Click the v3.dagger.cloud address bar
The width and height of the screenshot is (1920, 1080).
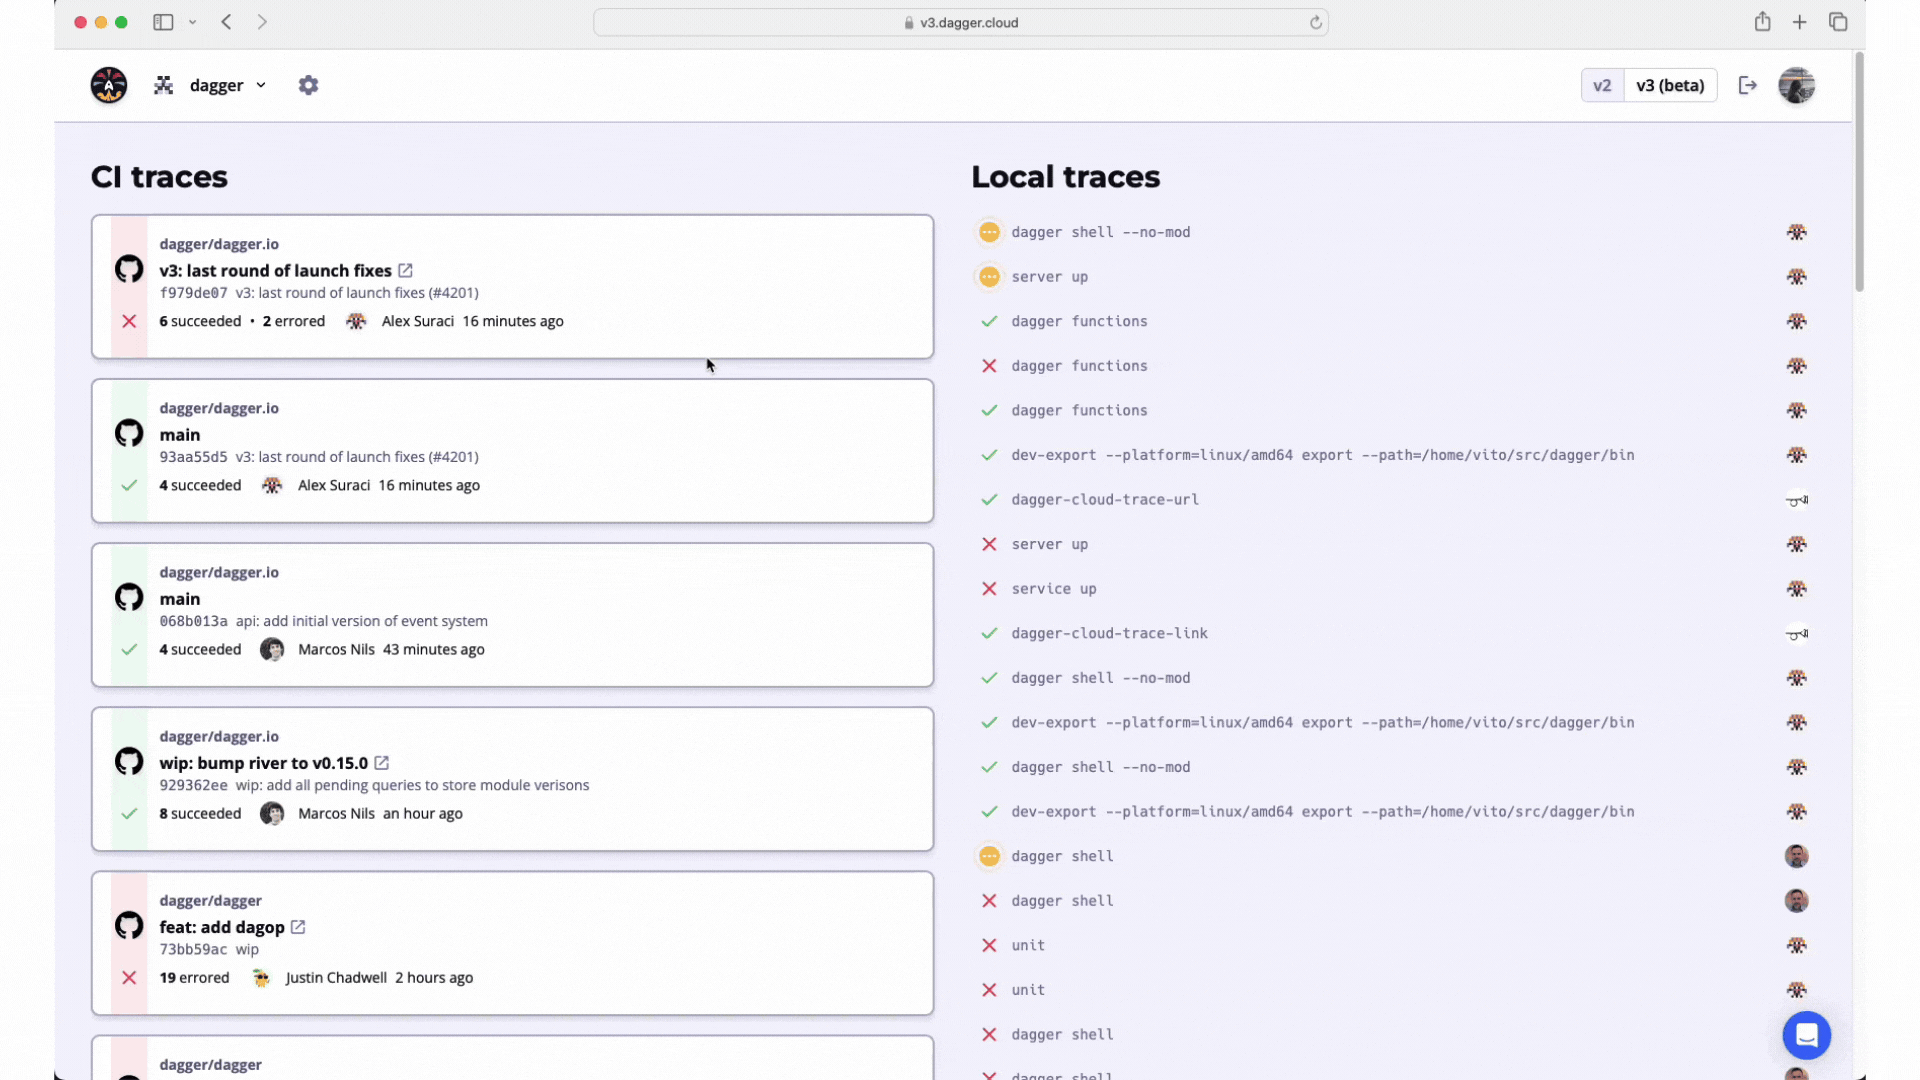click(x=960, y=22)
